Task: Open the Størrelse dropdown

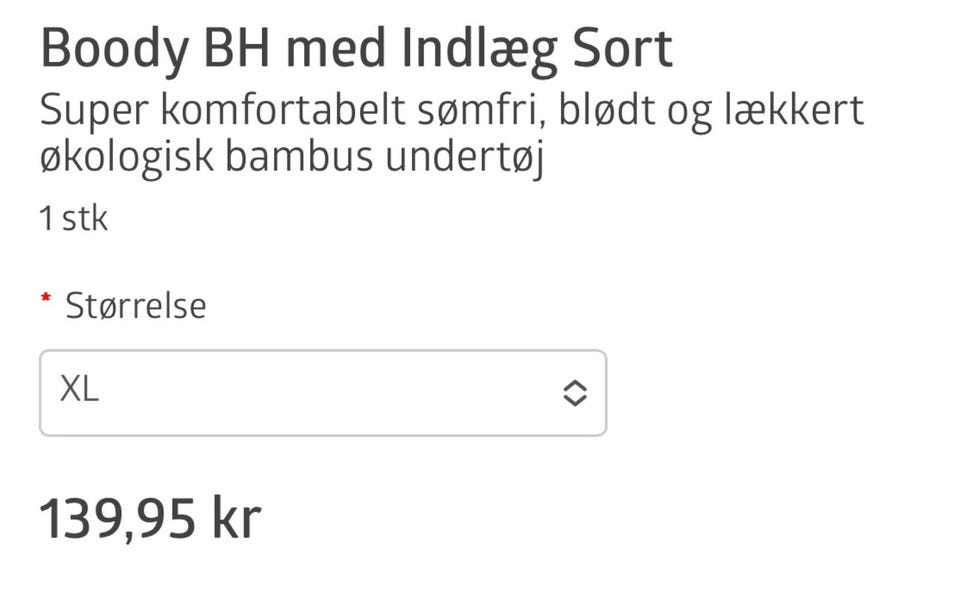Action: pyautogui.click(x=322, y=393)
